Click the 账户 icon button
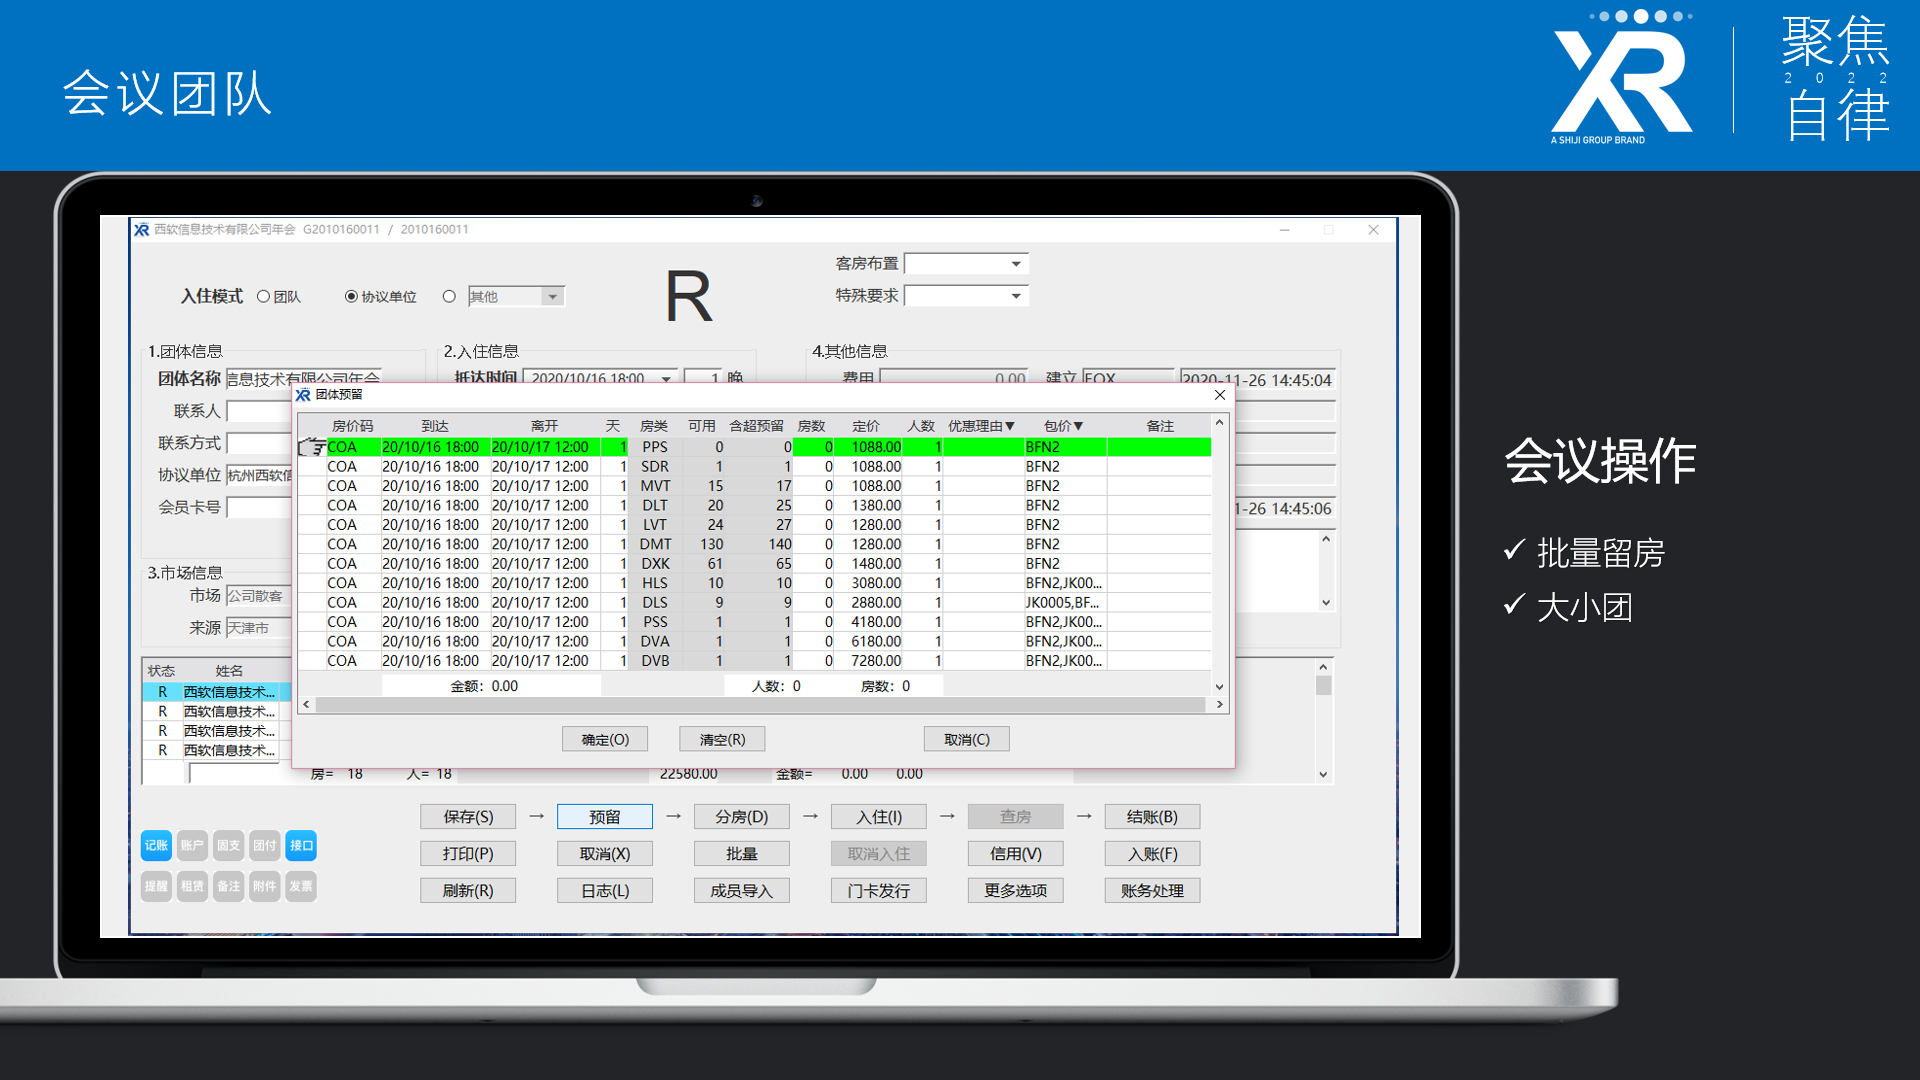 point(192,846)
